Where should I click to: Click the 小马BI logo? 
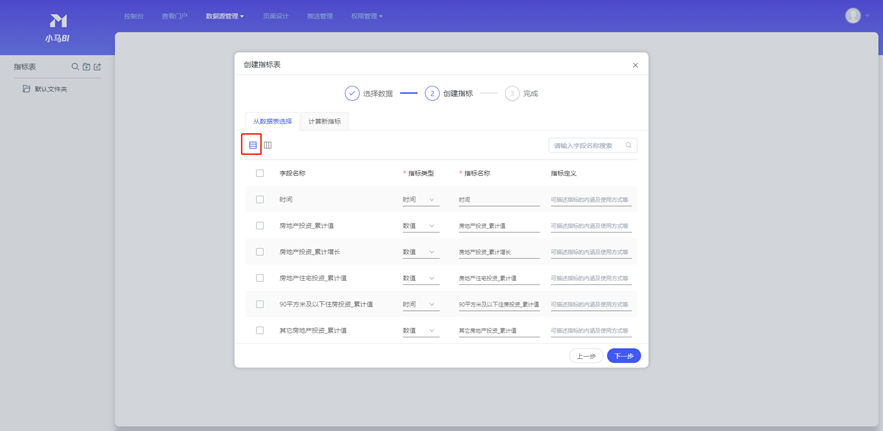coord(57,27)
